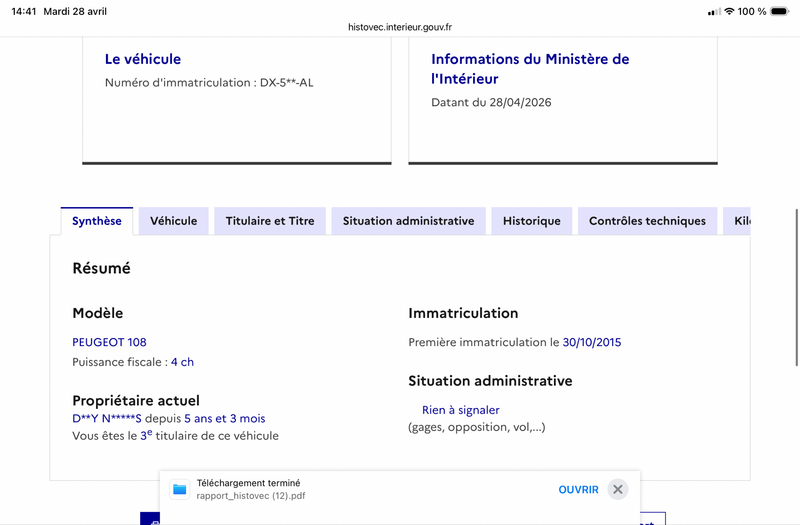Tap the Le véhicule card heading
The height and width of the screenshot is (525, 800).
[x=143, y=59]
